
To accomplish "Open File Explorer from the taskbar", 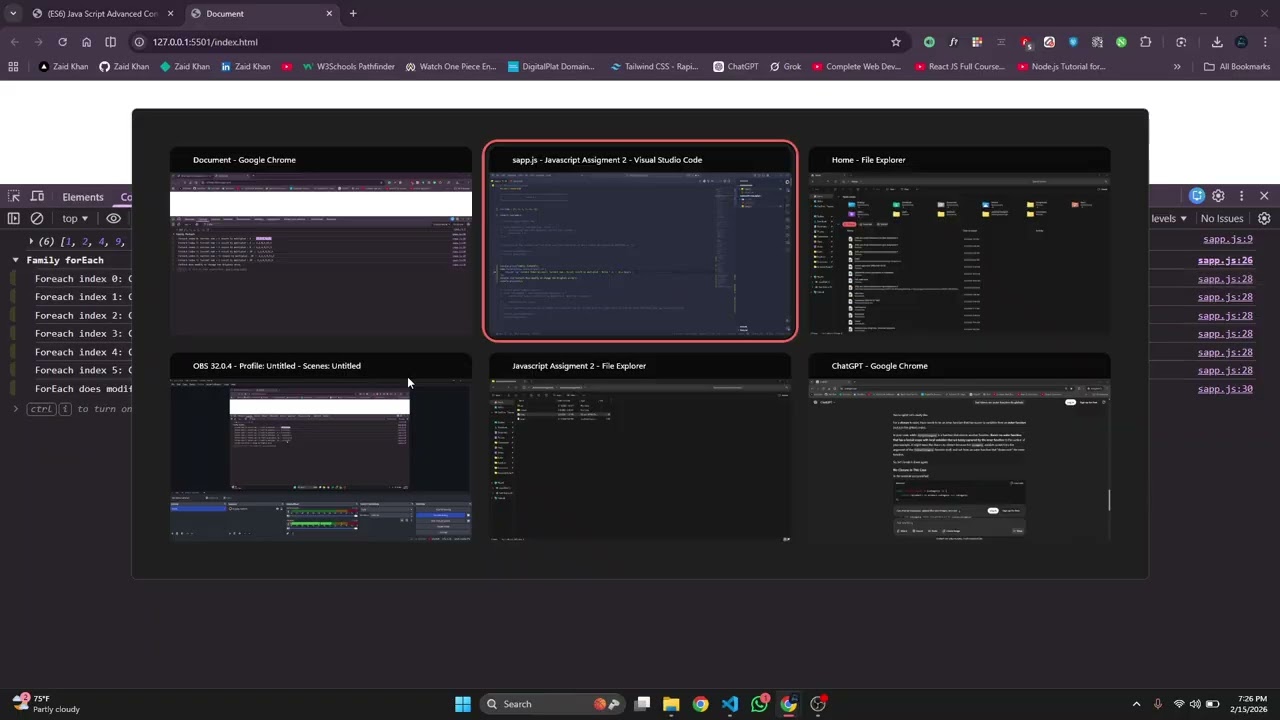I will 671,704.
